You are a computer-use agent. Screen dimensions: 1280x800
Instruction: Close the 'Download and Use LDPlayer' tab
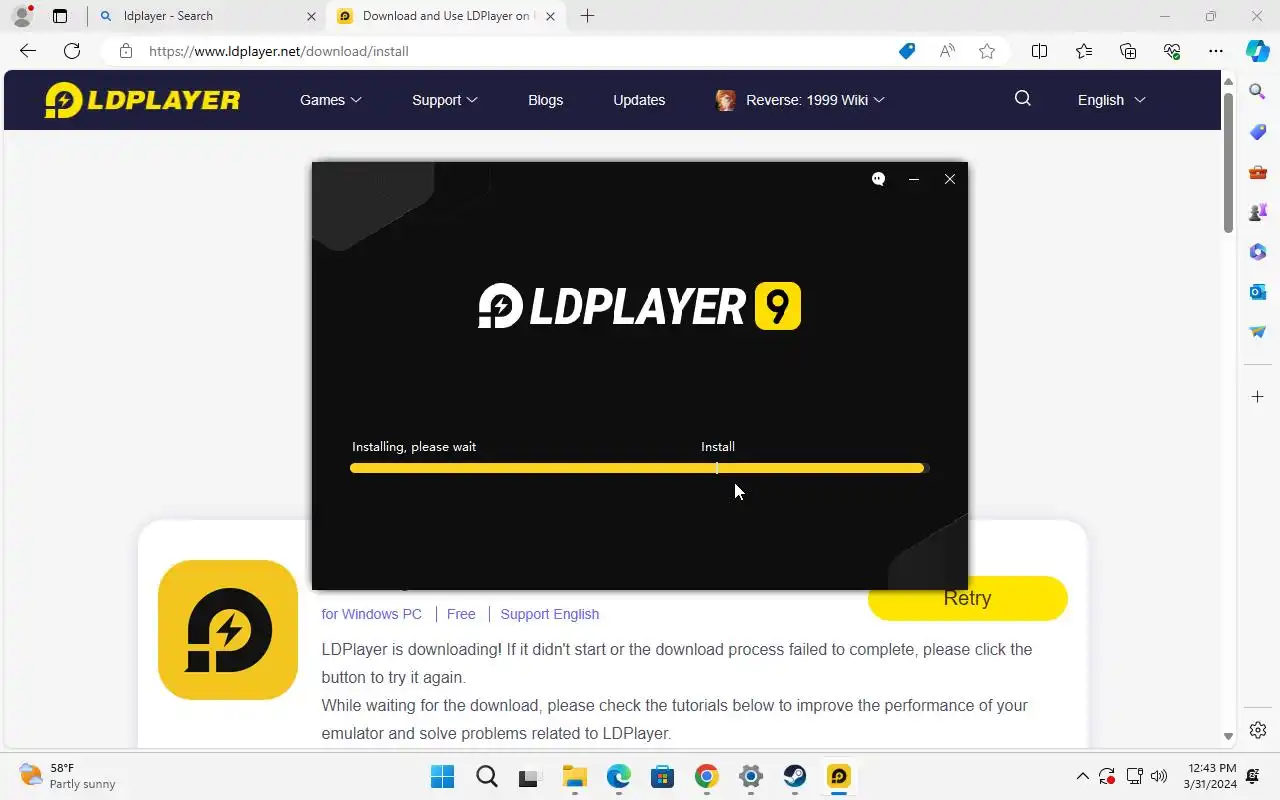point(550,16)
